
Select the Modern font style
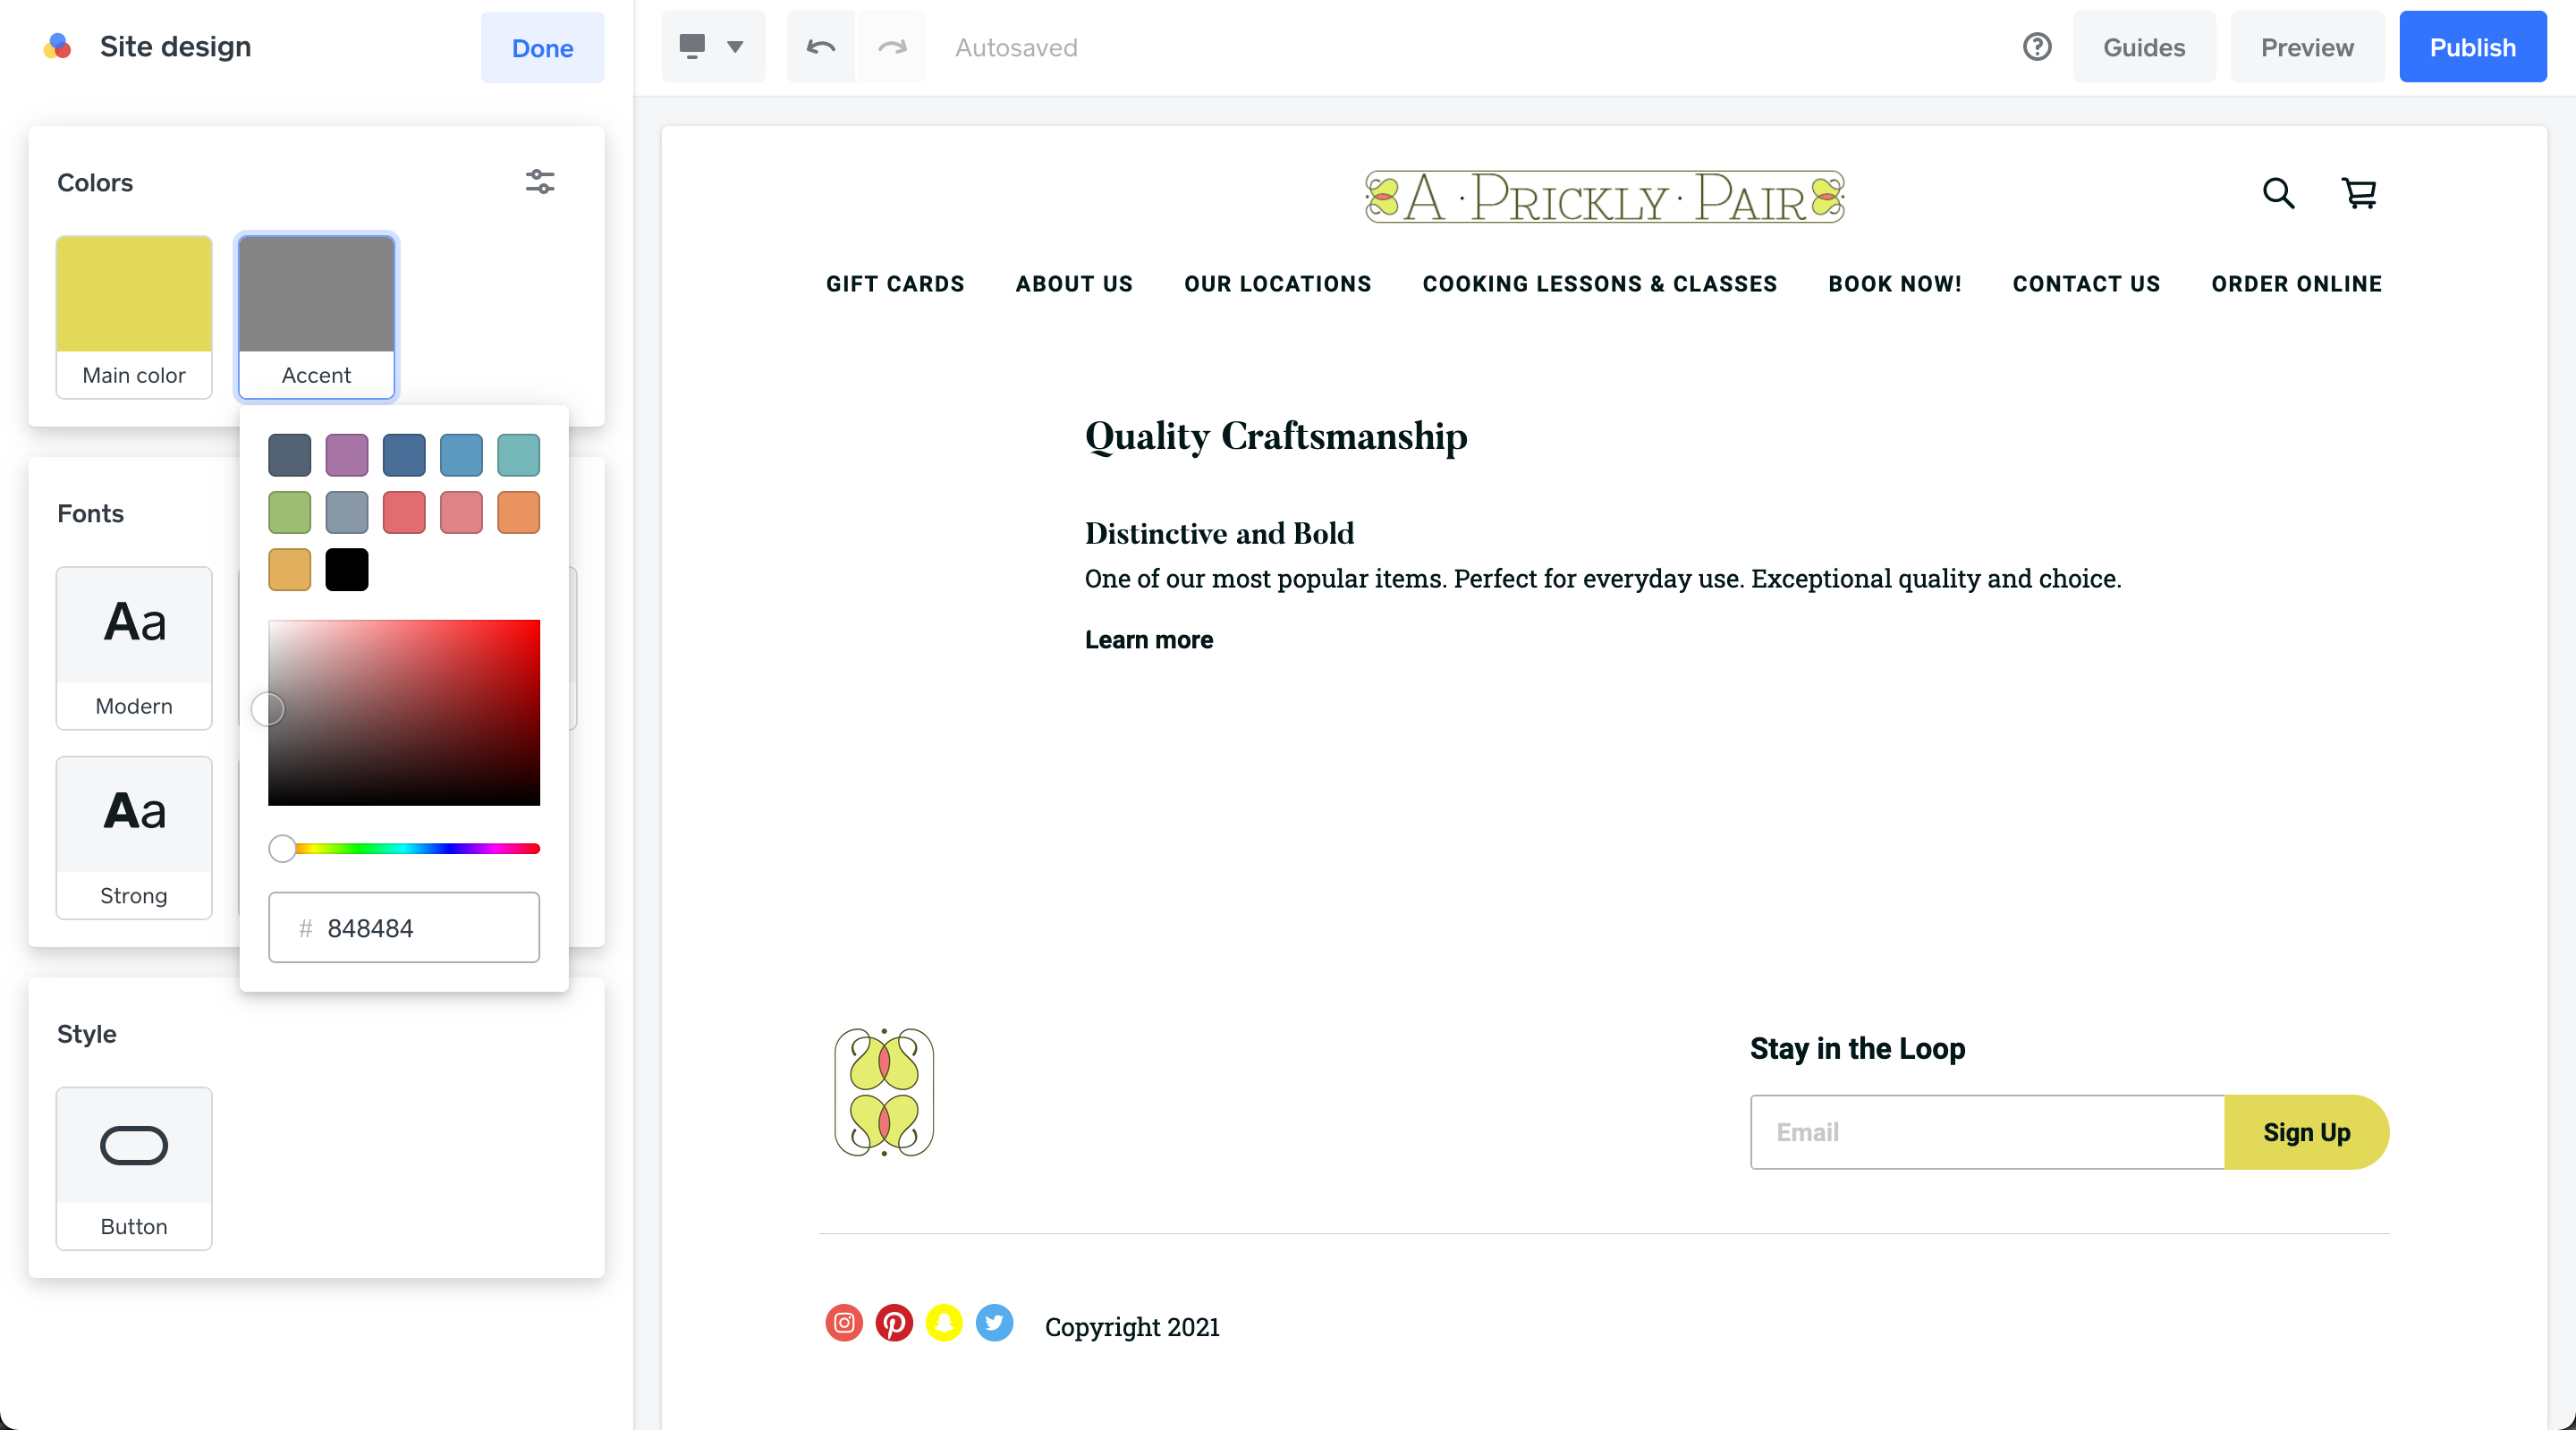134,648
